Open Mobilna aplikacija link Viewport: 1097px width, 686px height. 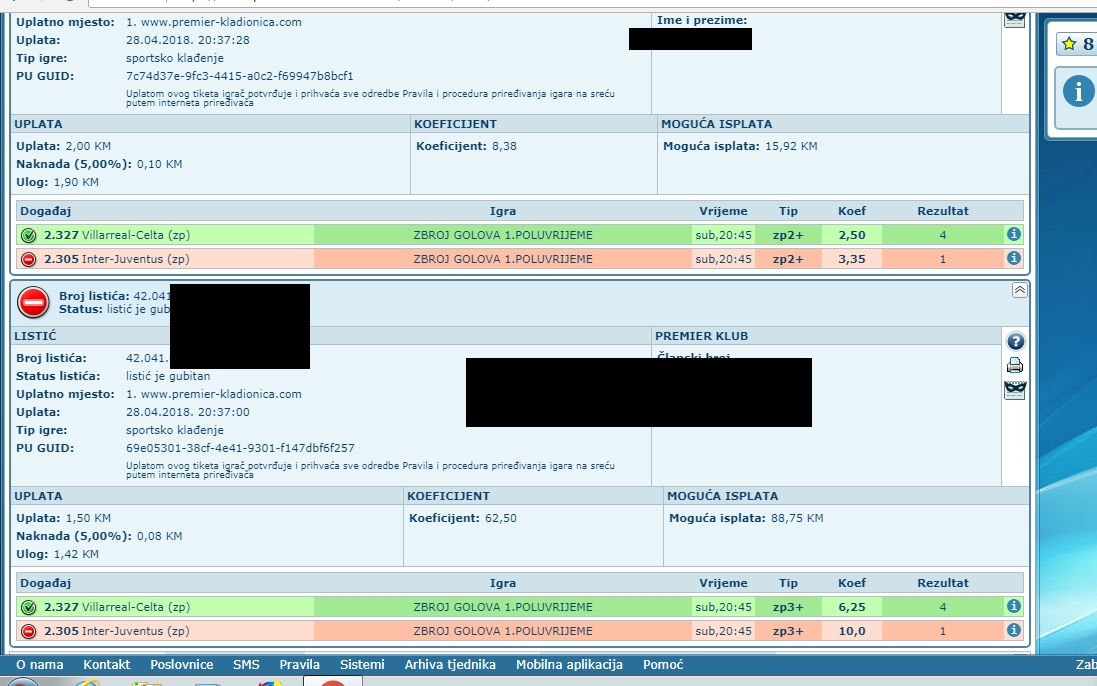(569, 664)
